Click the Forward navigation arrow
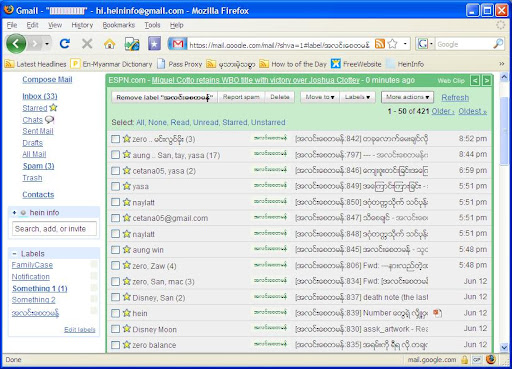The height and width of the screenshot is (369, 512). 35,44
